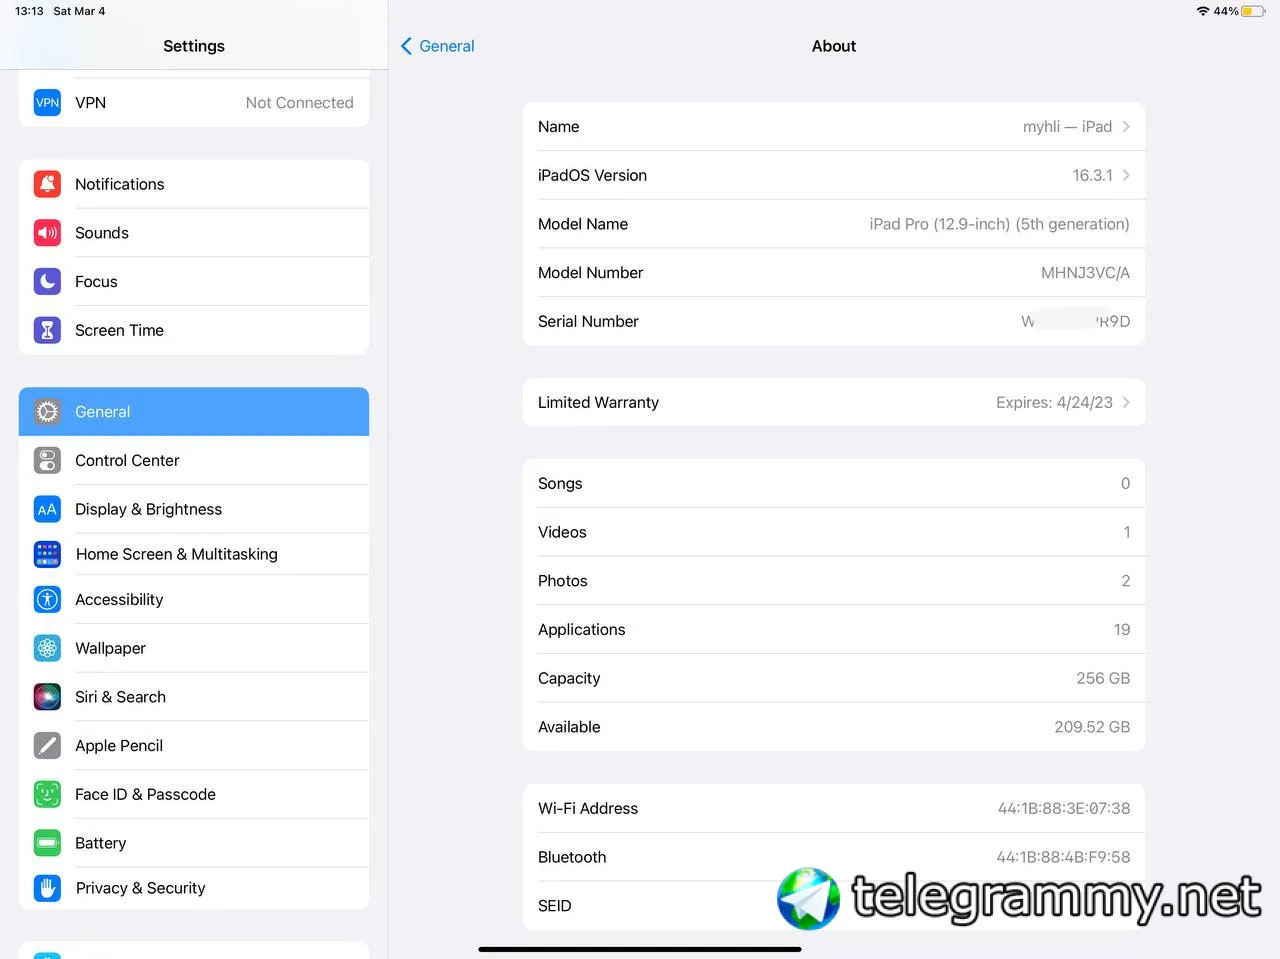Image resolution: width=1280 pixels, height=959 pixels.
Task: Tap the Display & Brightness AA icon
Action: 47,509
